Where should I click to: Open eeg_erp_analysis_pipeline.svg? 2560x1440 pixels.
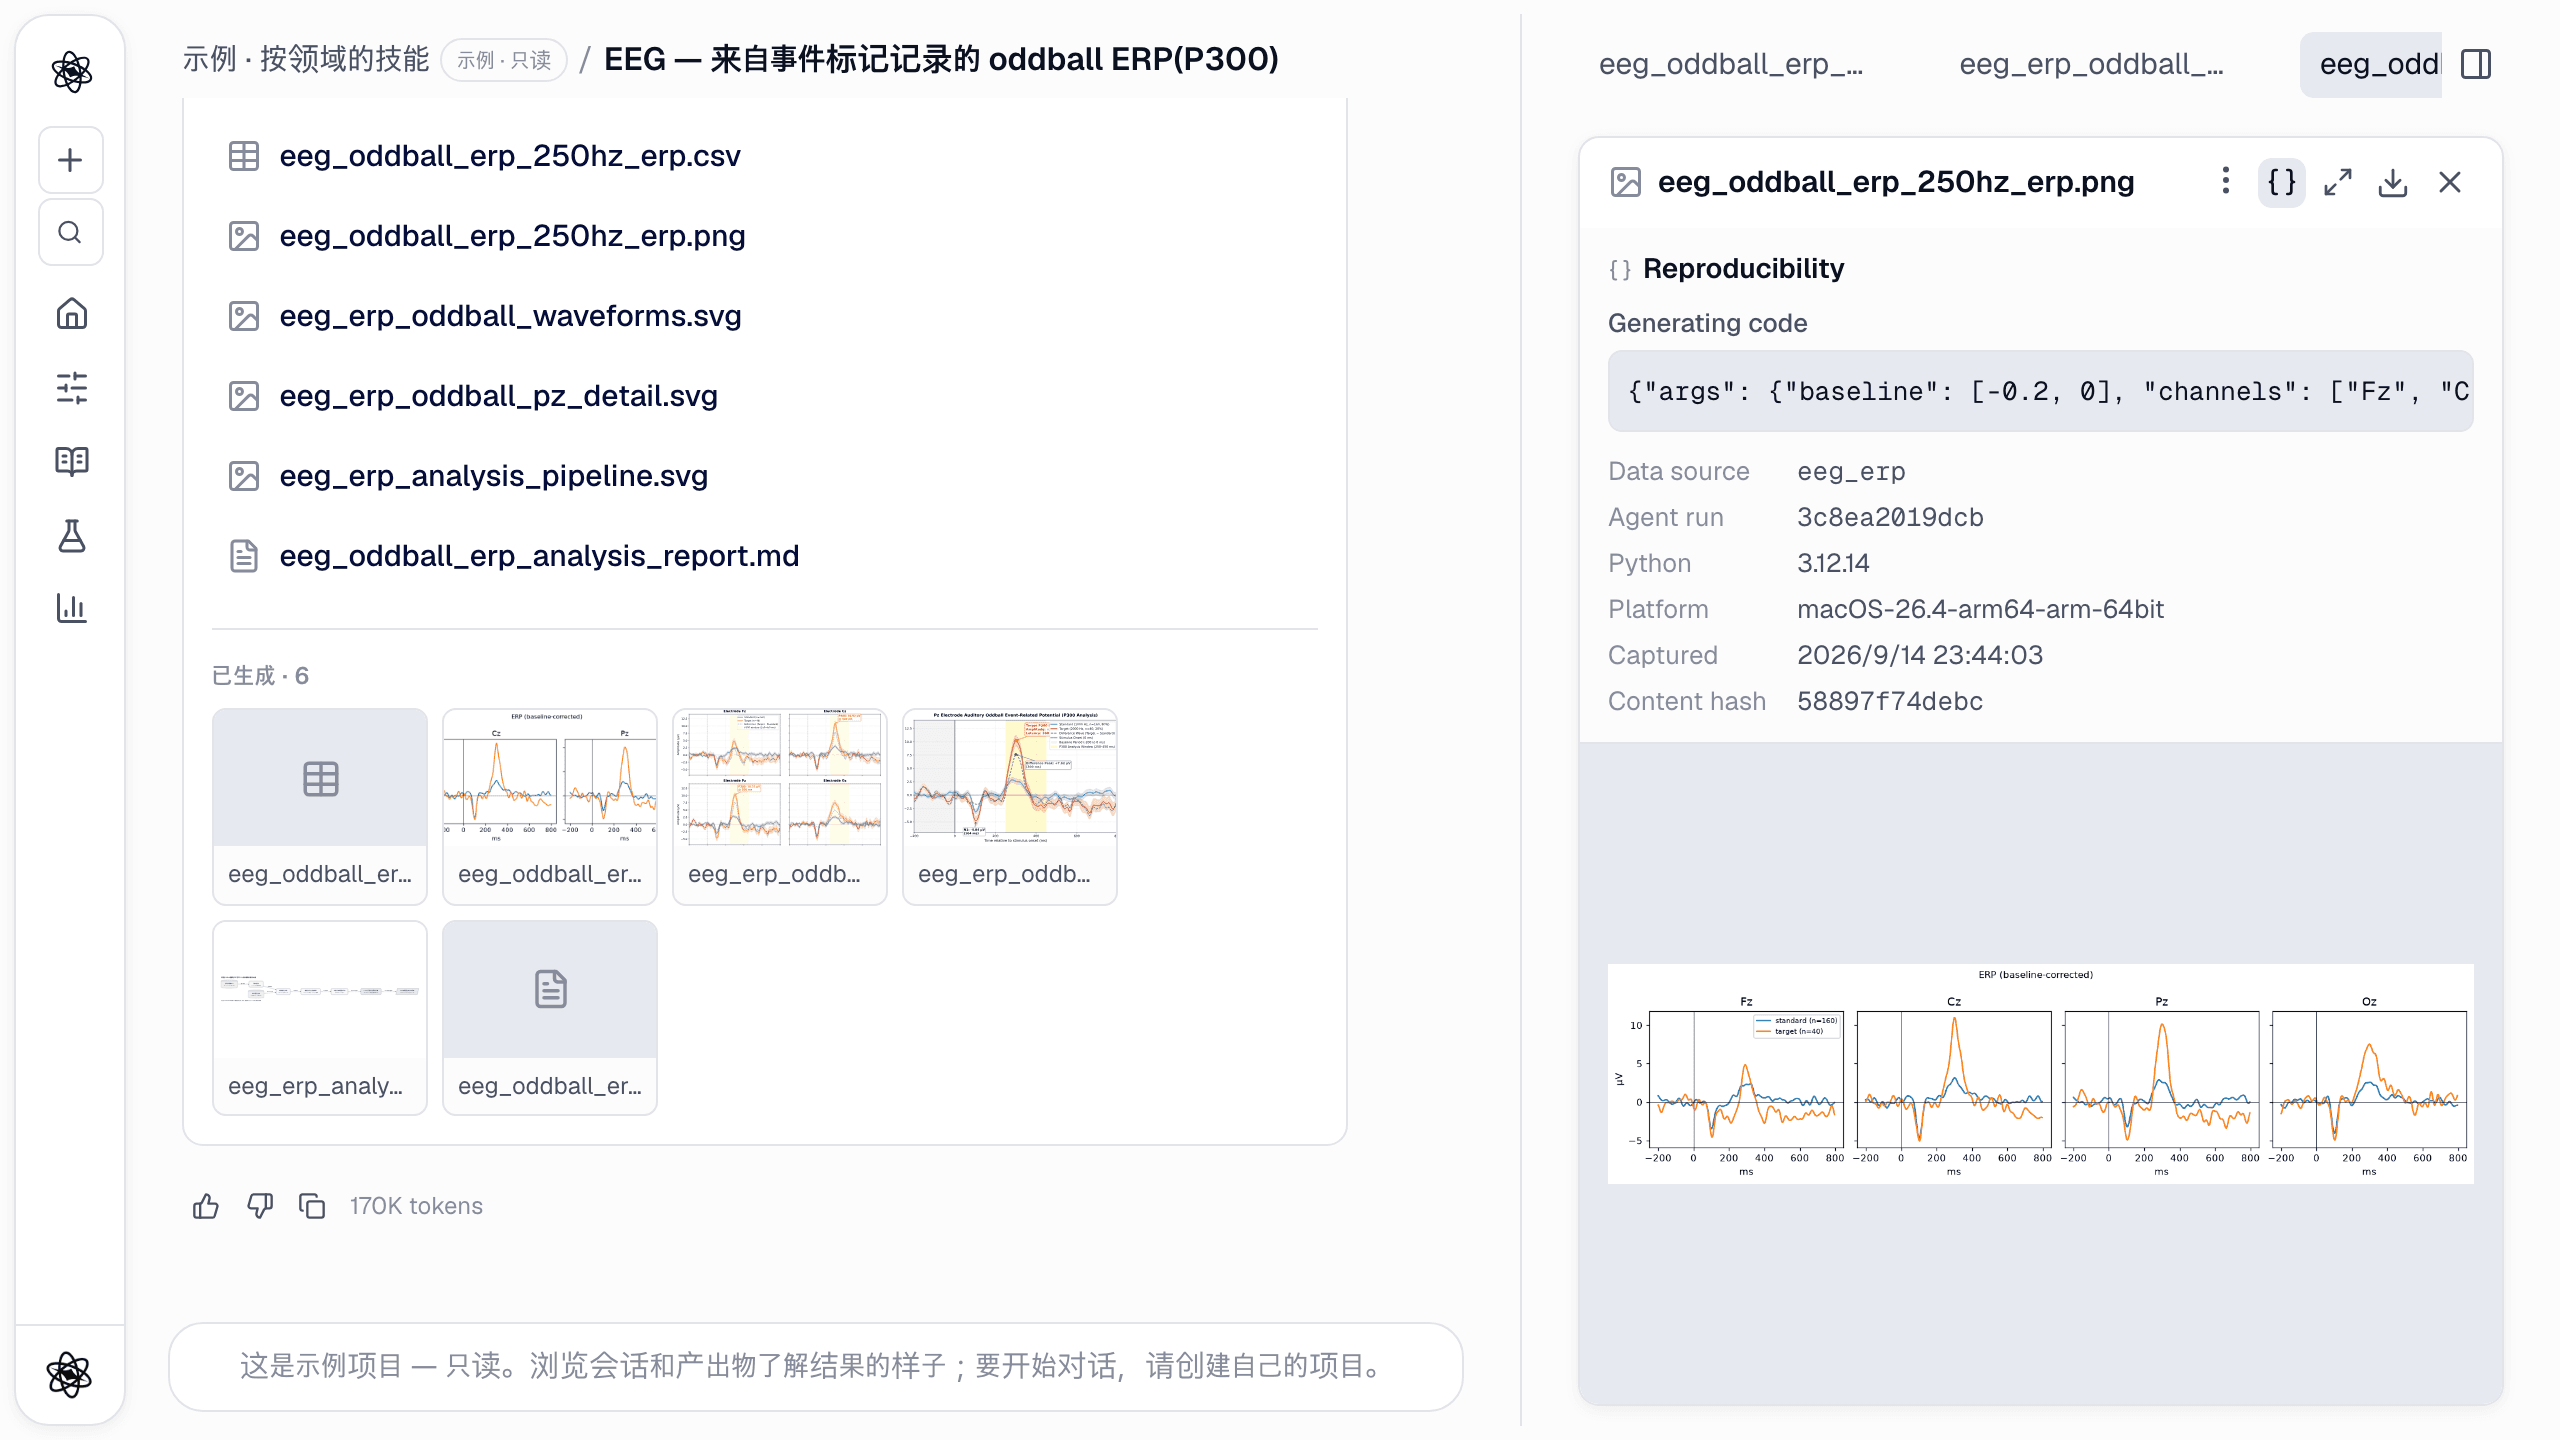click(493, 476)
